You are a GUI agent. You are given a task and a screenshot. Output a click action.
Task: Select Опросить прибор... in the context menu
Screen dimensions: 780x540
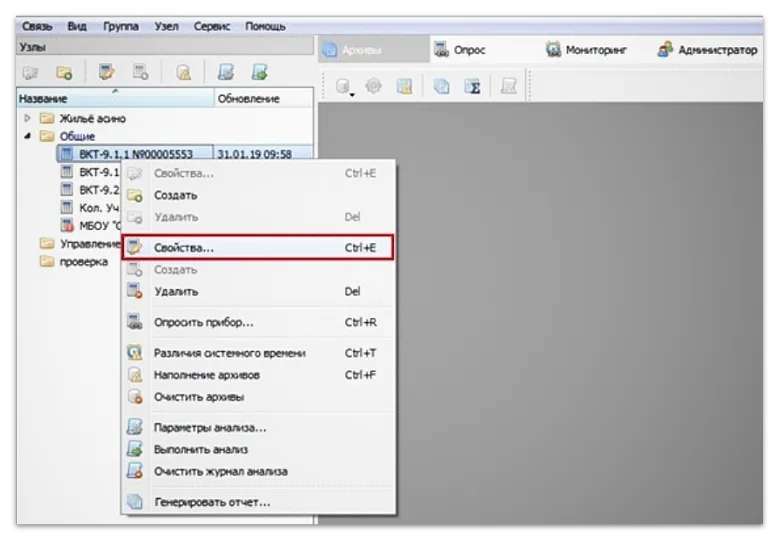(203, 323)
